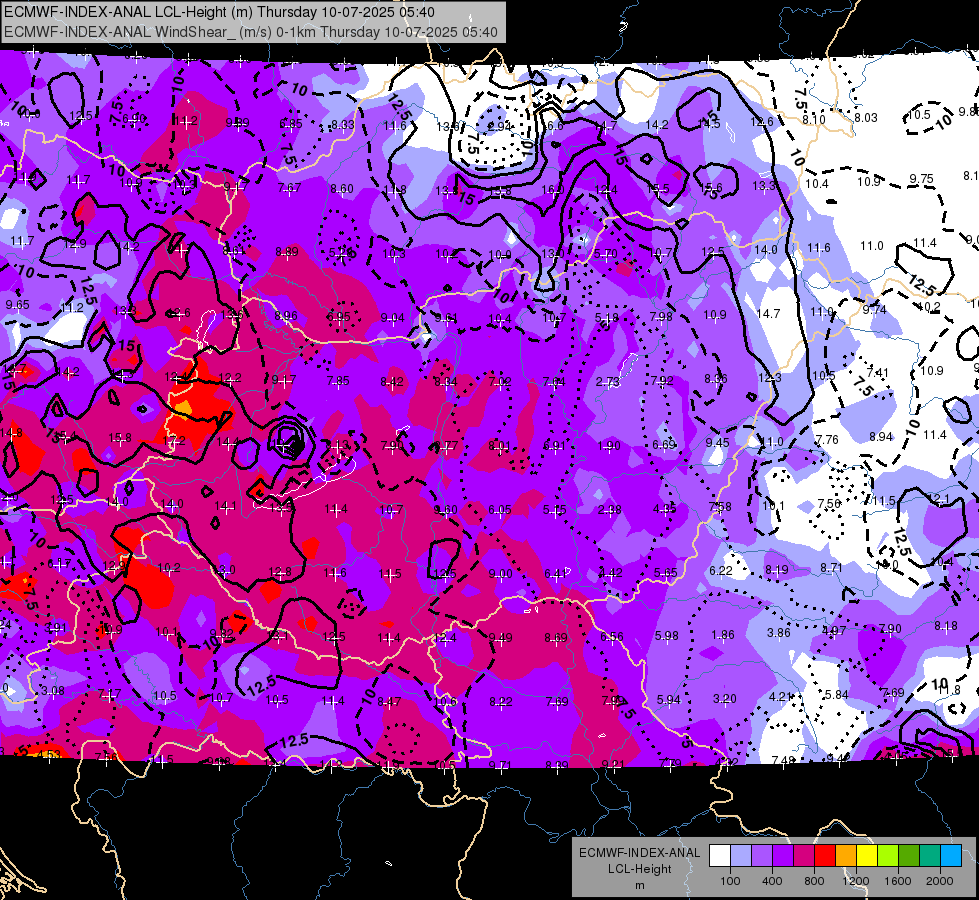This screenshot has width=979, height=900.
Task: Click the wind shear value '2.88' on the map
Action: [x=609, y=510]
